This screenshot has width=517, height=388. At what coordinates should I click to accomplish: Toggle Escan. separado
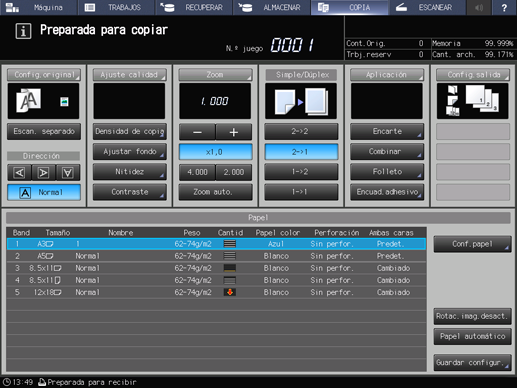tap(44, 131)
